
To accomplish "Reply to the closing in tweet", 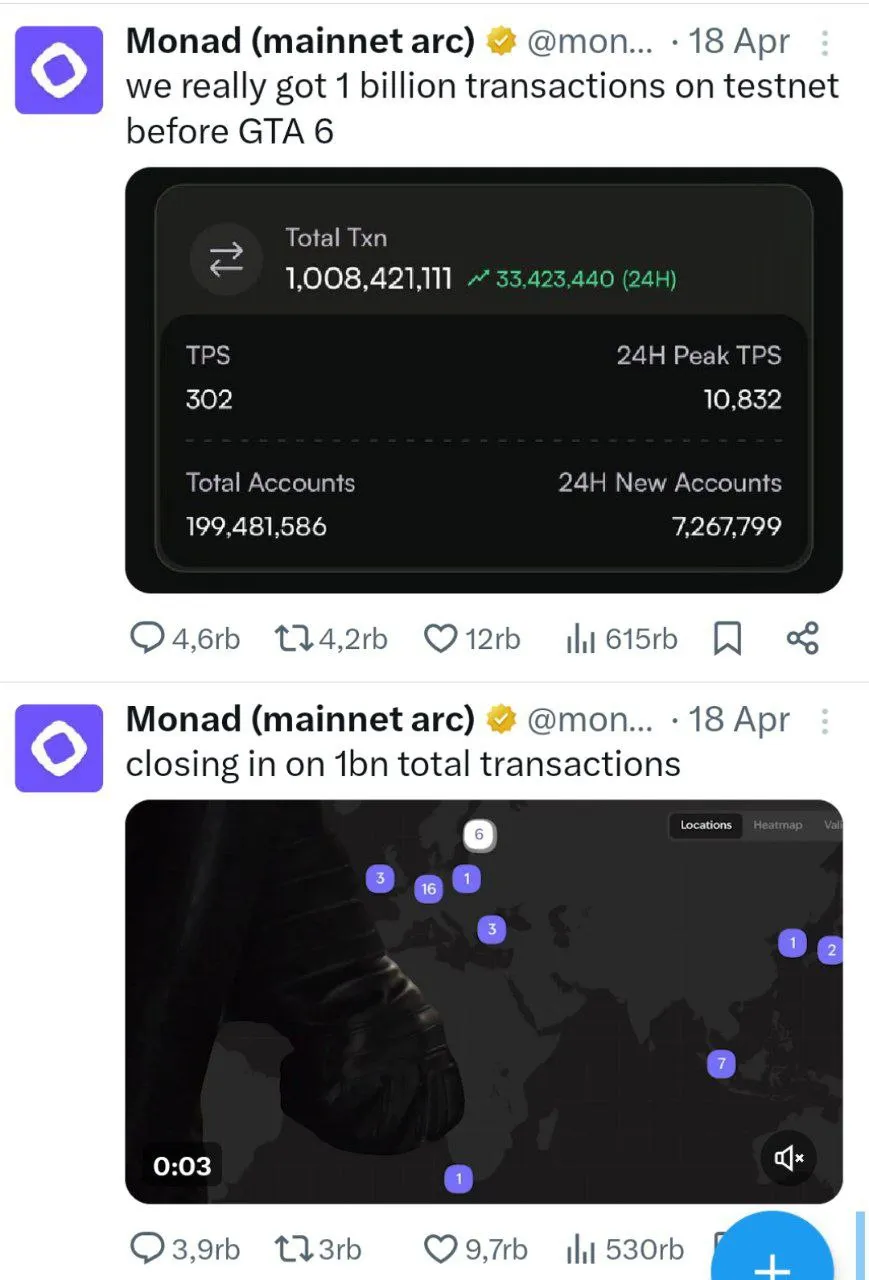I will click(149, 1248).
